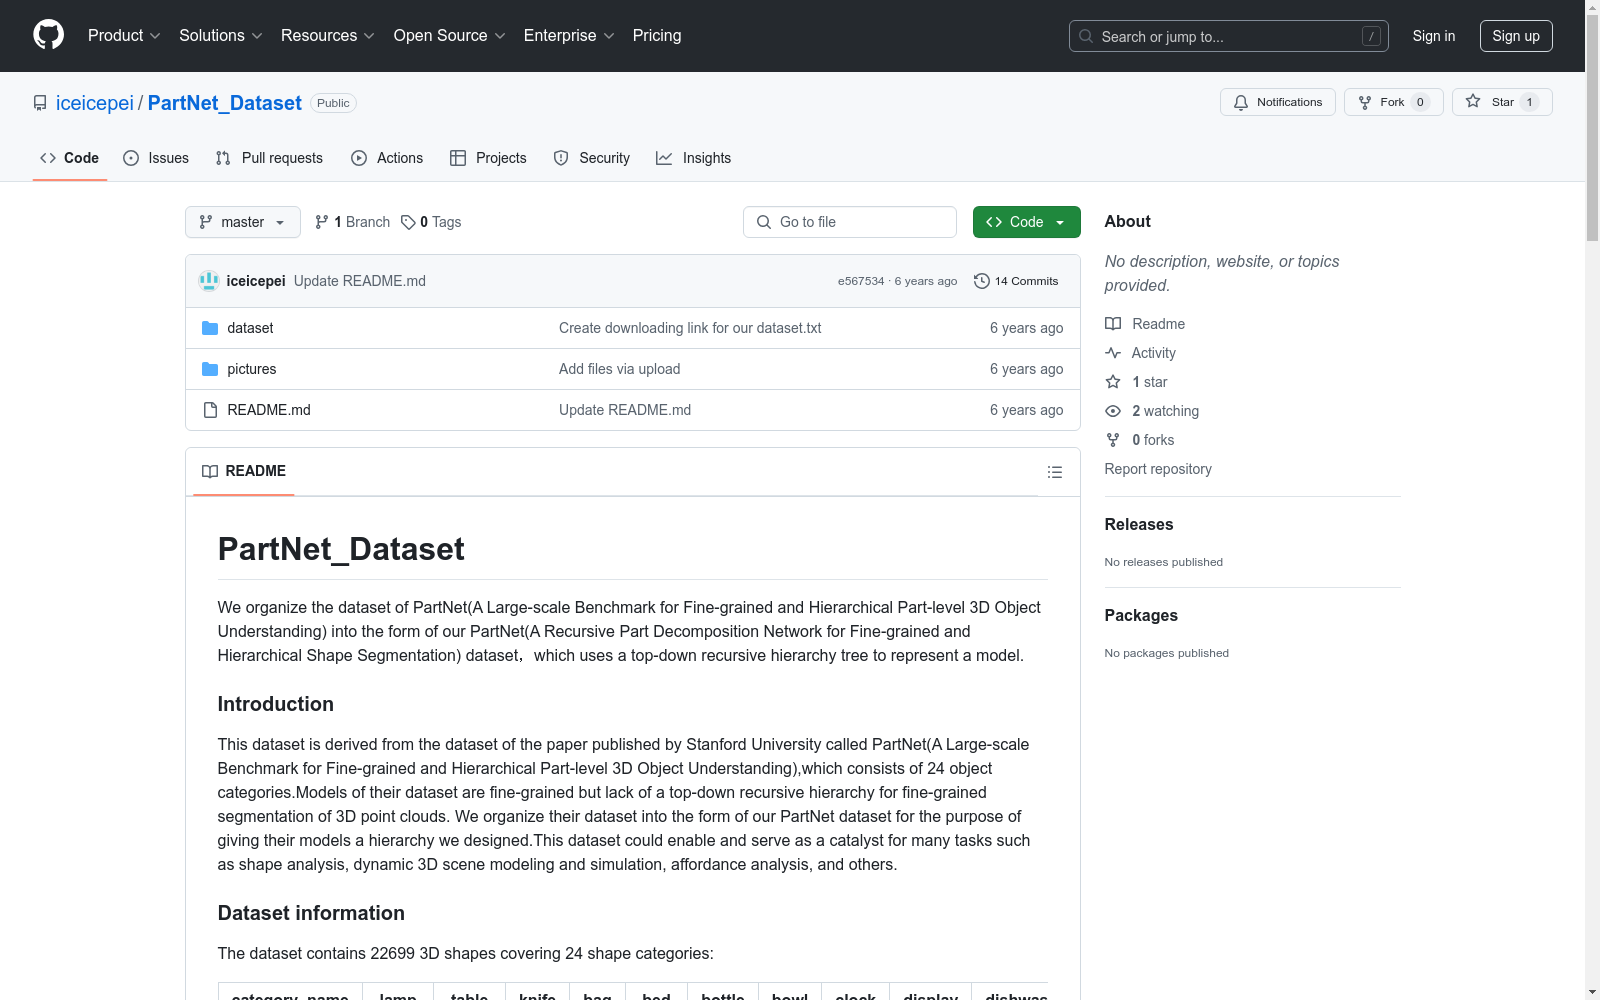The width and height of the screenshot is (1600, 1000).
Task: Open the Resources dropdown
Action: tap(328, 36)
